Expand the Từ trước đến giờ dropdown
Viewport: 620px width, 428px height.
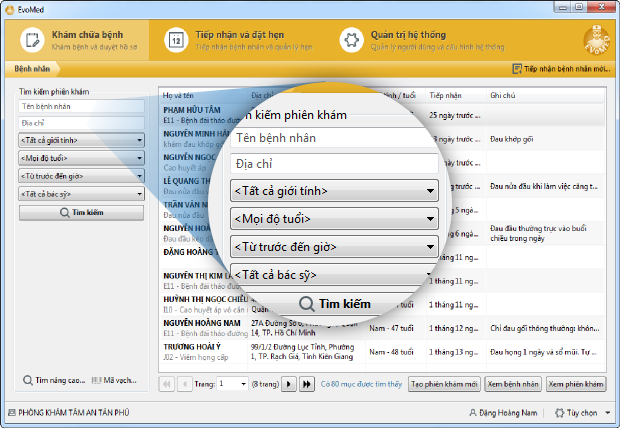click(x=81, y=176)
